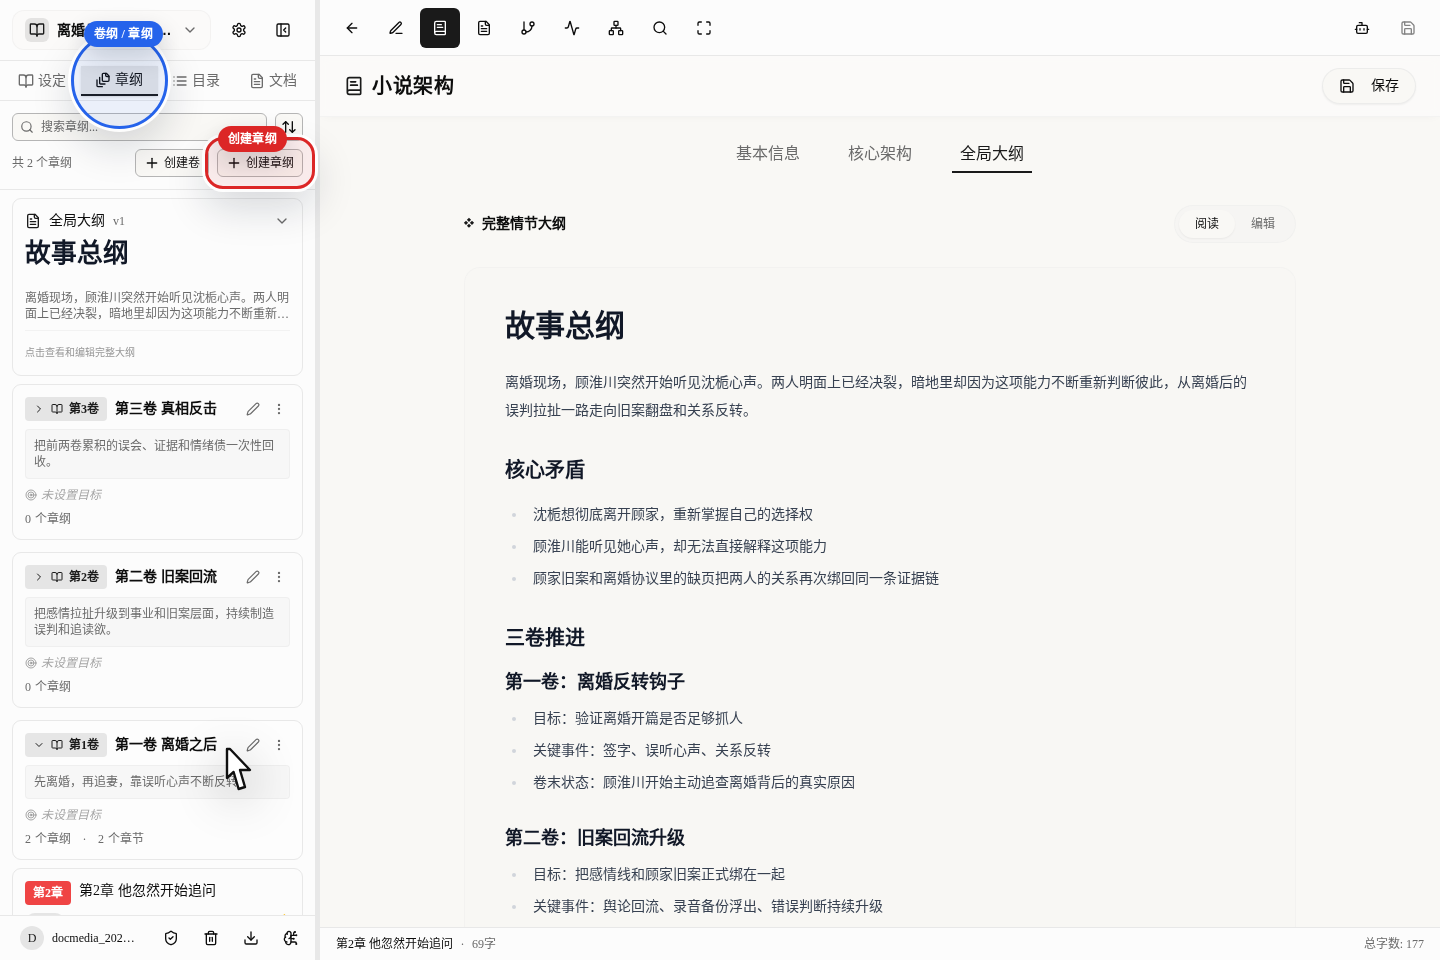Open the pencil writing tool in toolbar
Viewport: 1440px width, 960px height.
(x=396, y=28)
